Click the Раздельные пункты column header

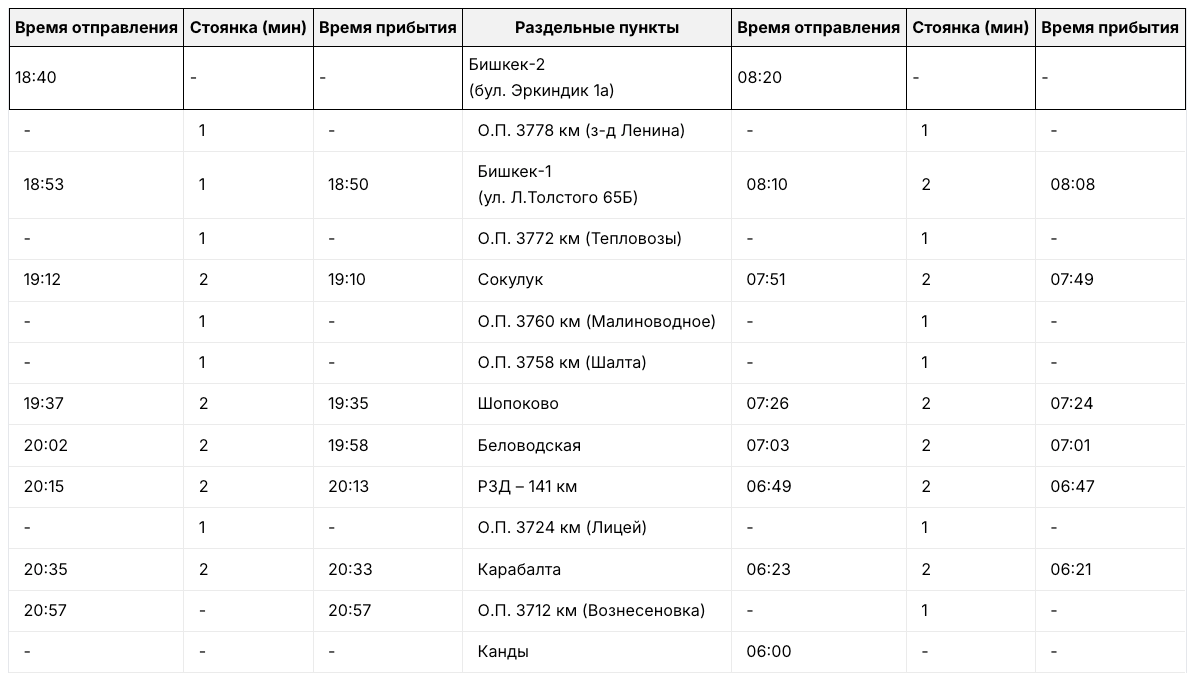point(597,28)
